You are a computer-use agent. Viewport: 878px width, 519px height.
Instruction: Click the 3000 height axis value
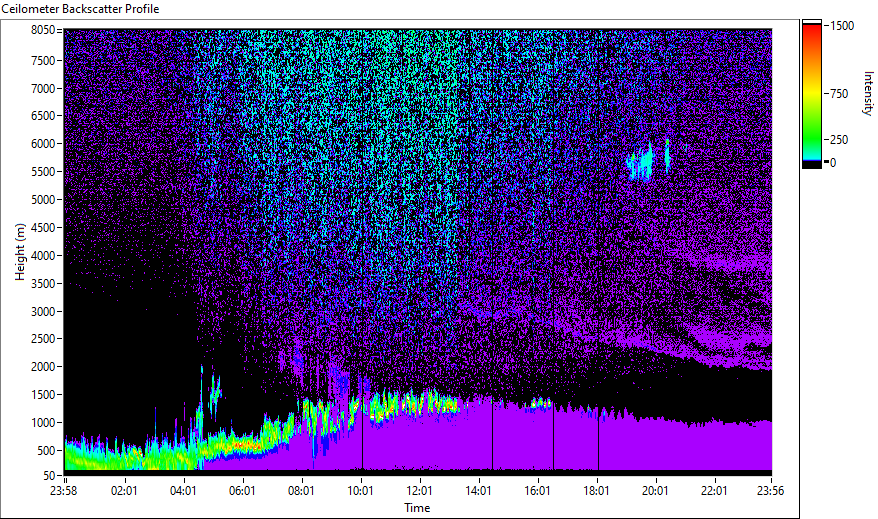(43, 312)
